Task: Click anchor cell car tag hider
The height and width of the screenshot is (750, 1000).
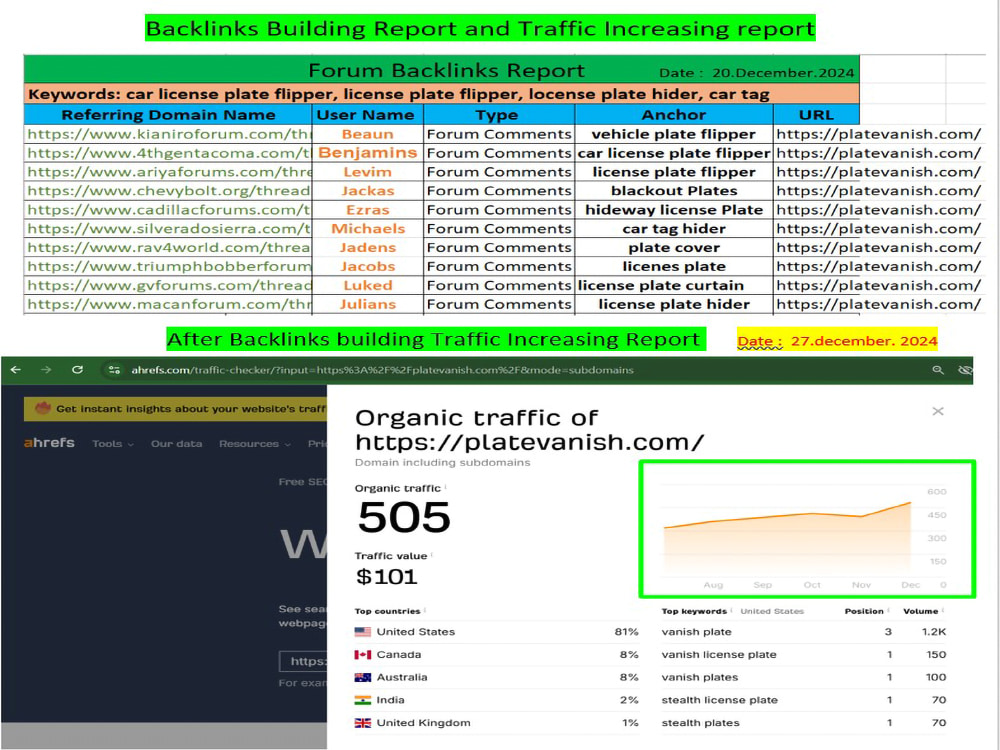Action: (x=674, y=228)
